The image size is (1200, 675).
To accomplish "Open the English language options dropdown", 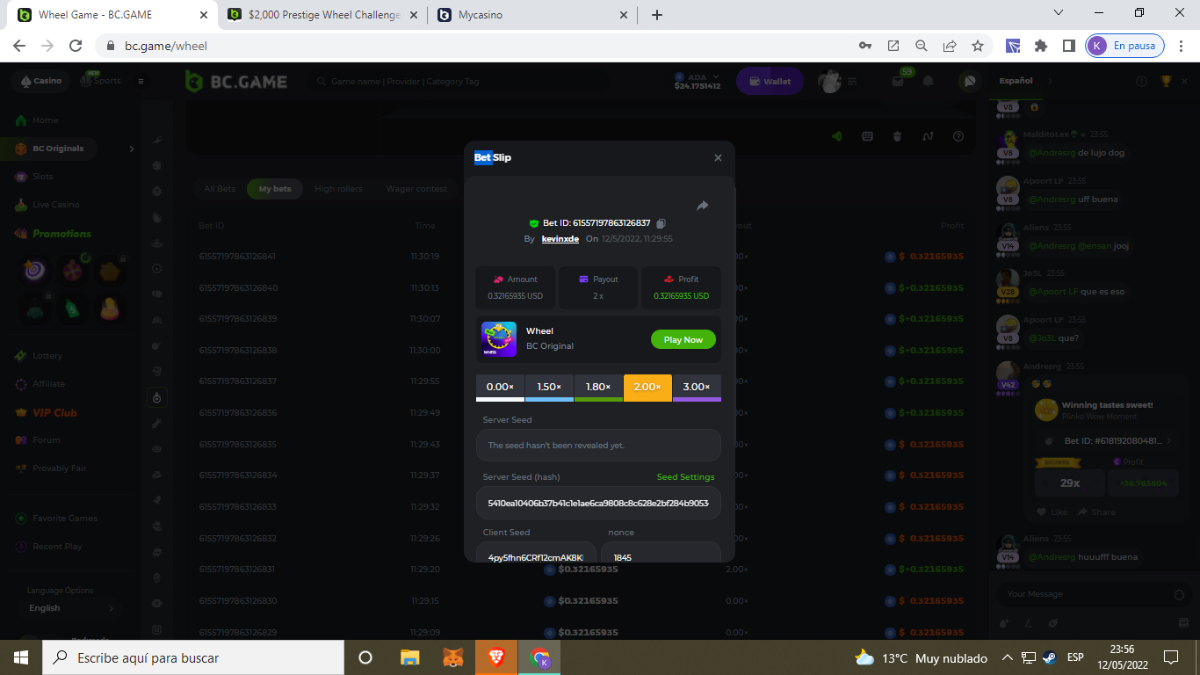I will tap(70, 608).
